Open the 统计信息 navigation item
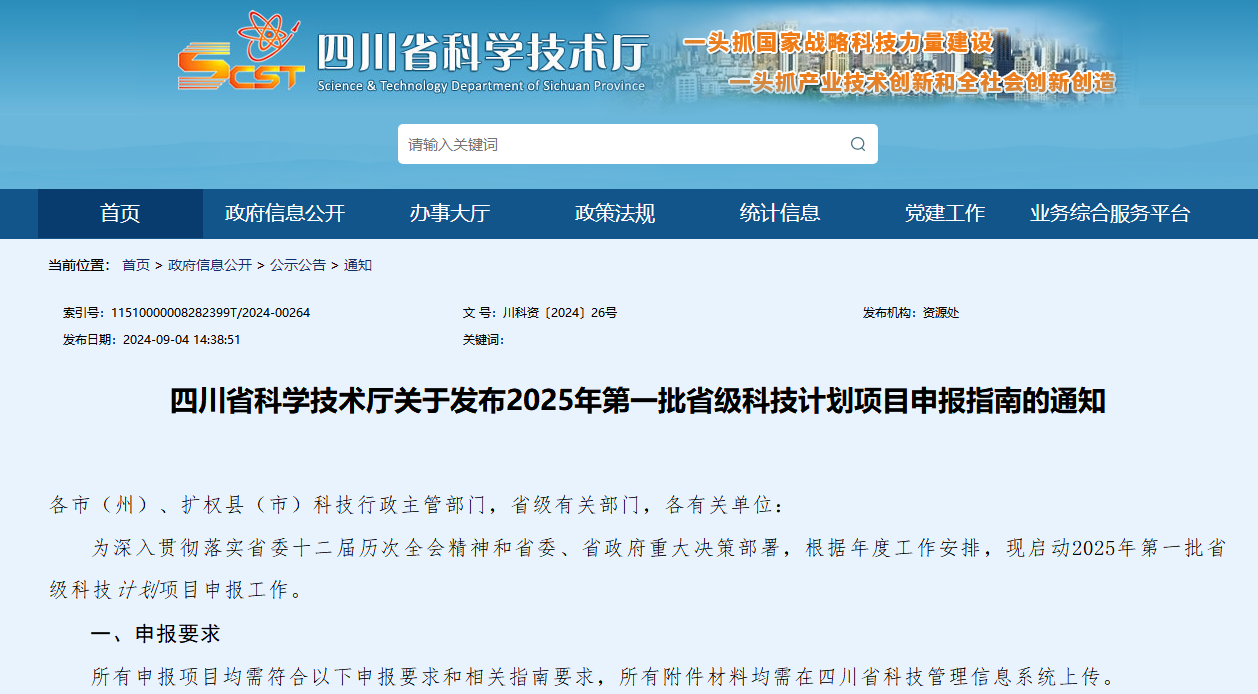Viewport: 1258px width, 694px height. point(780,213)
